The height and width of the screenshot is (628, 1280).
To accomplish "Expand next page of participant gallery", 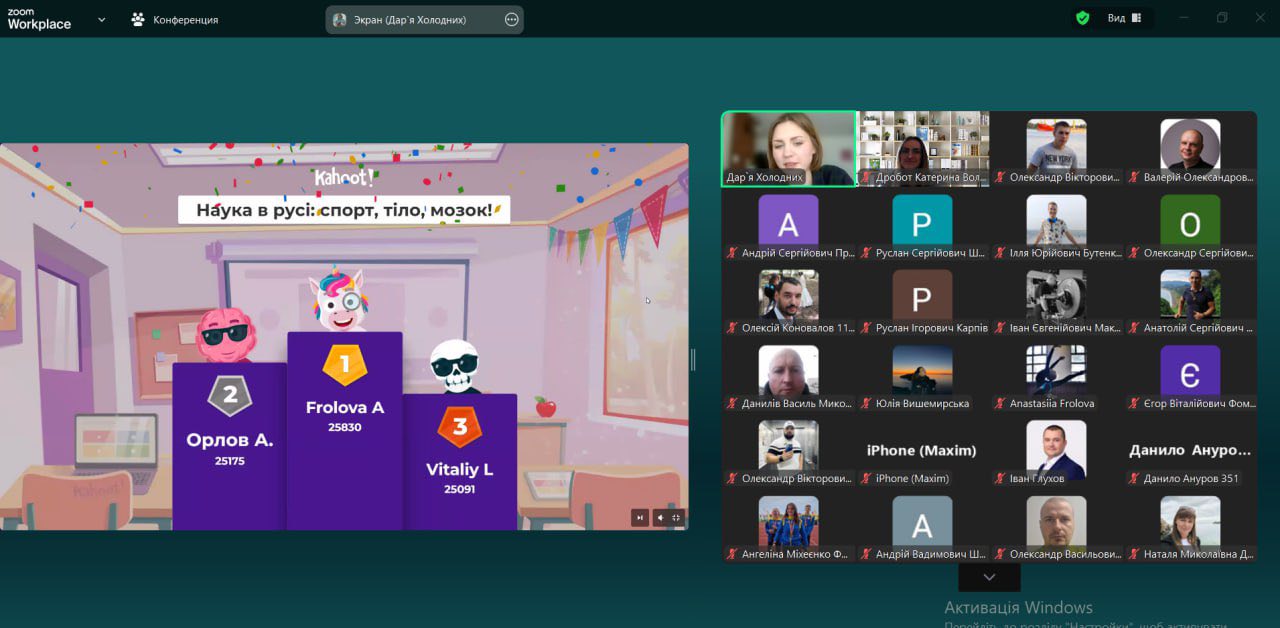I will click(989, 577).
